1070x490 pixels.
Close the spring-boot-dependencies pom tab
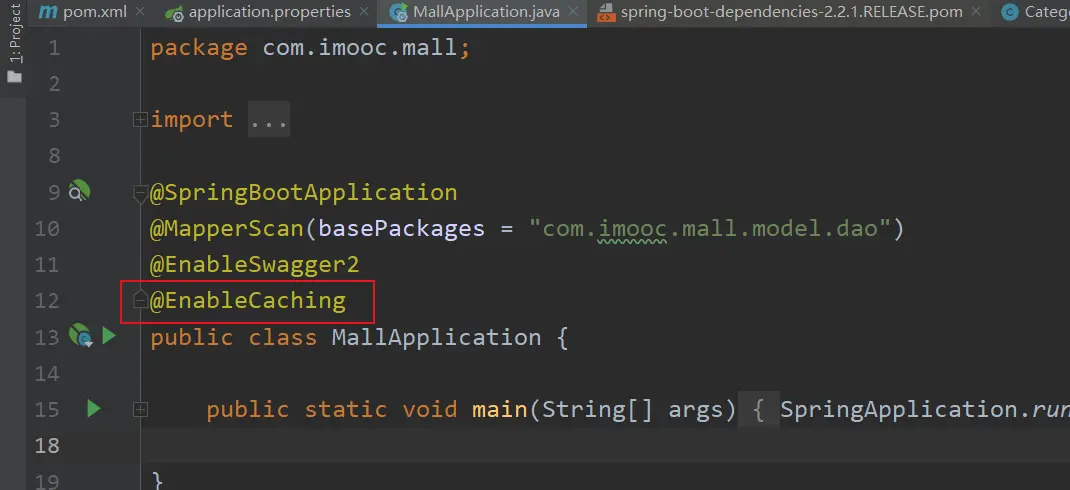point(977,12)
